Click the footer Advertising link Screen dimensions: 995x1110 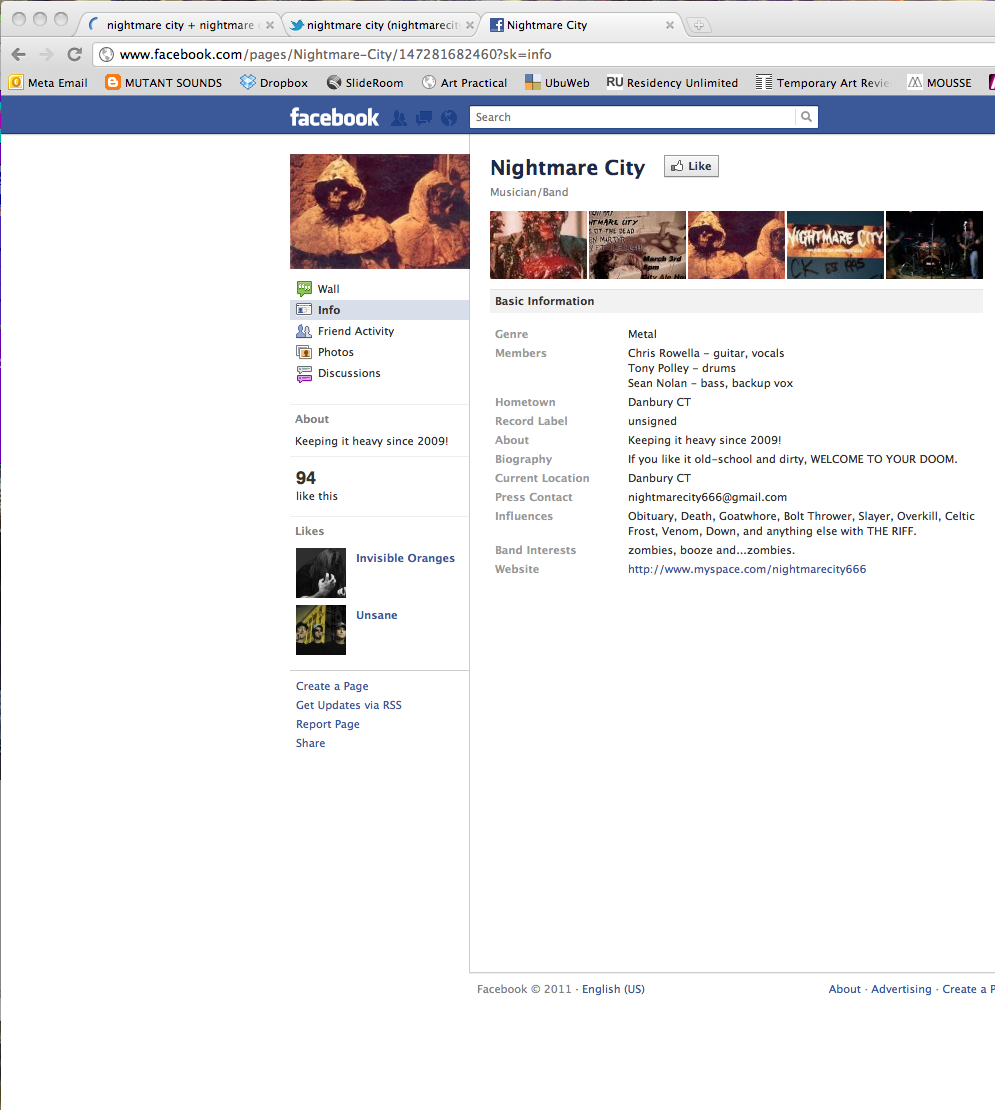click(901, 989)
